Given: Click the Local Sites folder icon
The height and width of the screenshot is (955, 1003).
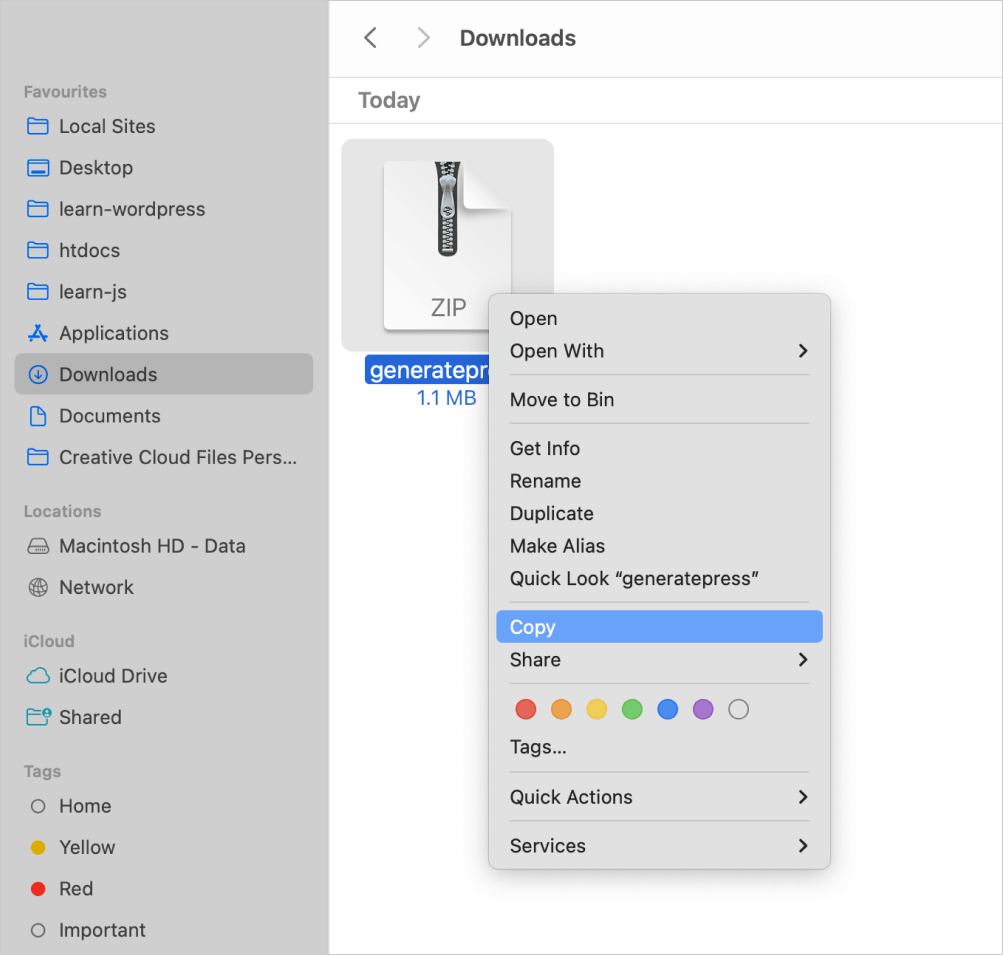Looking at the screenshot, I should point(38,126).
